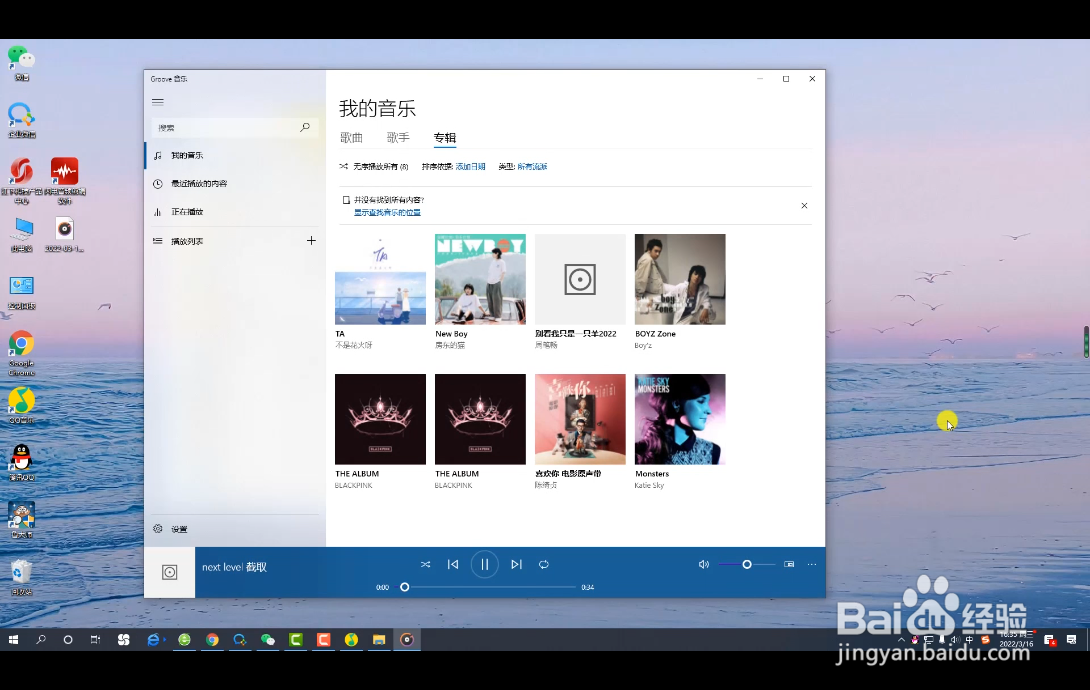Viewport: 1090px width, 690px height.
Task: Toggle shuffle in the player bar
Action: point(425,565)
